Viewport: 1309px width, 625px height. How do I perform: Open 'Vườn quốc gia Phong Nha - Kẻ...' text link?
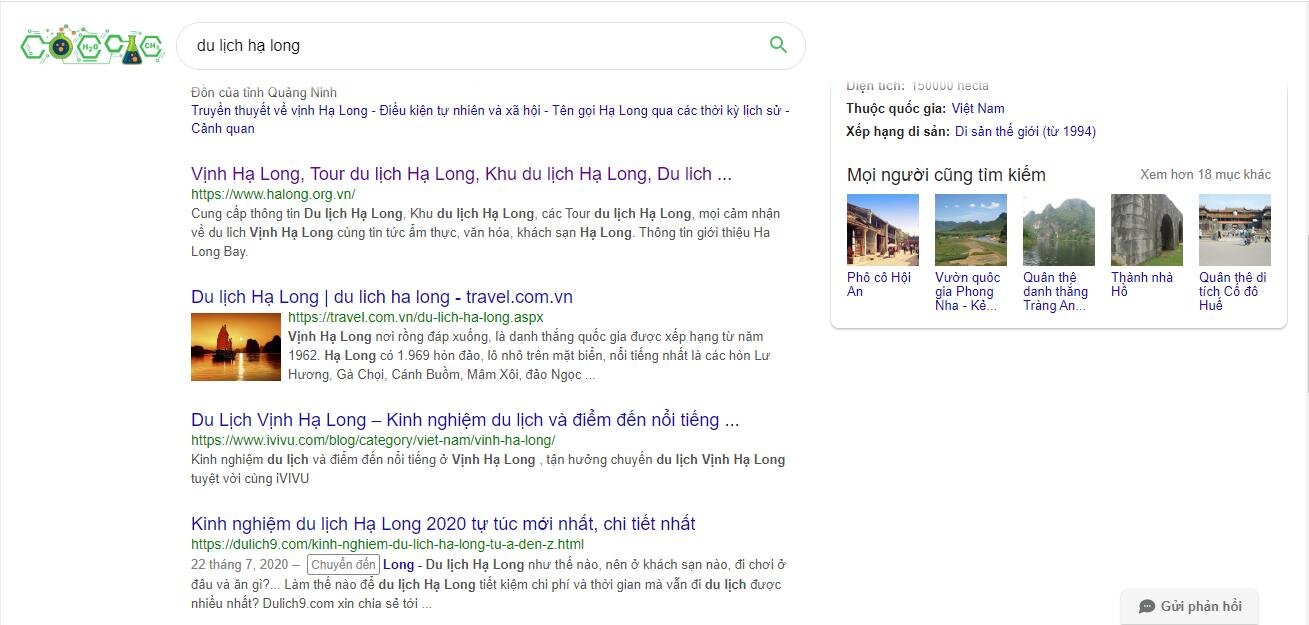[968, 291]
